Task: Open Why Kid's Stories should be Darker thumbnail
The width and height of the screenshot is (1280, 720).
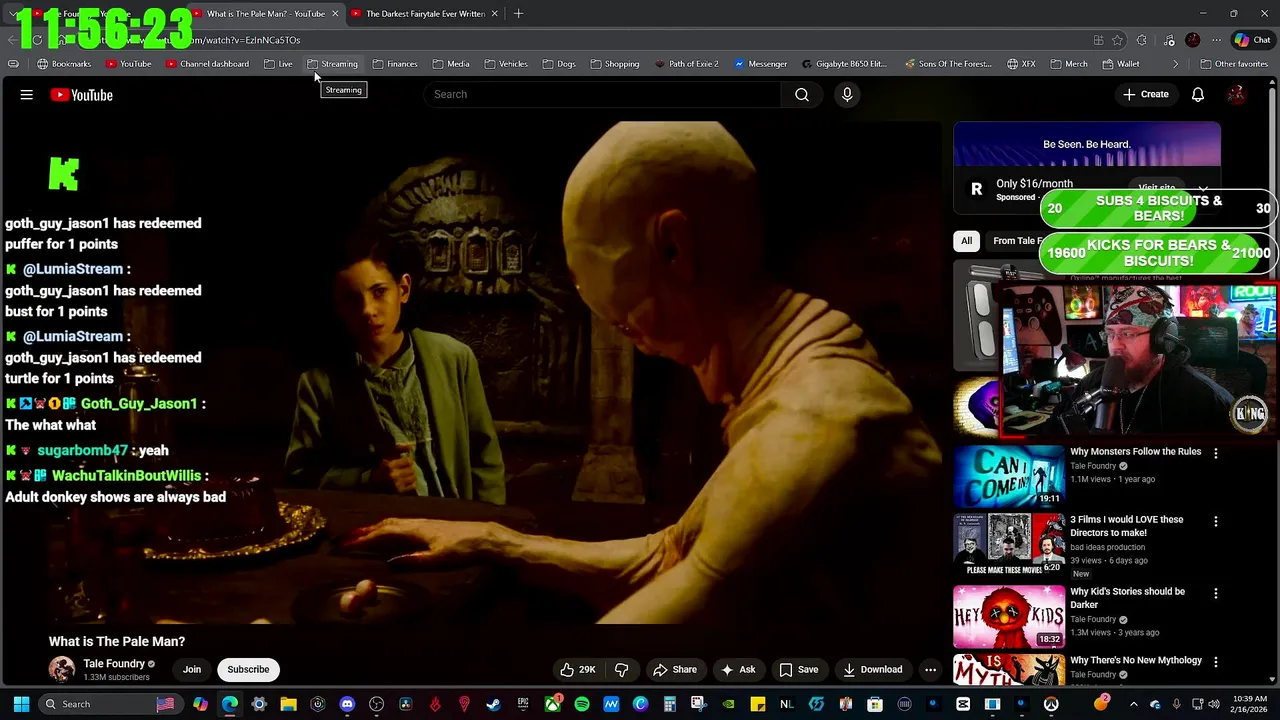Action: coord(1009,616)
